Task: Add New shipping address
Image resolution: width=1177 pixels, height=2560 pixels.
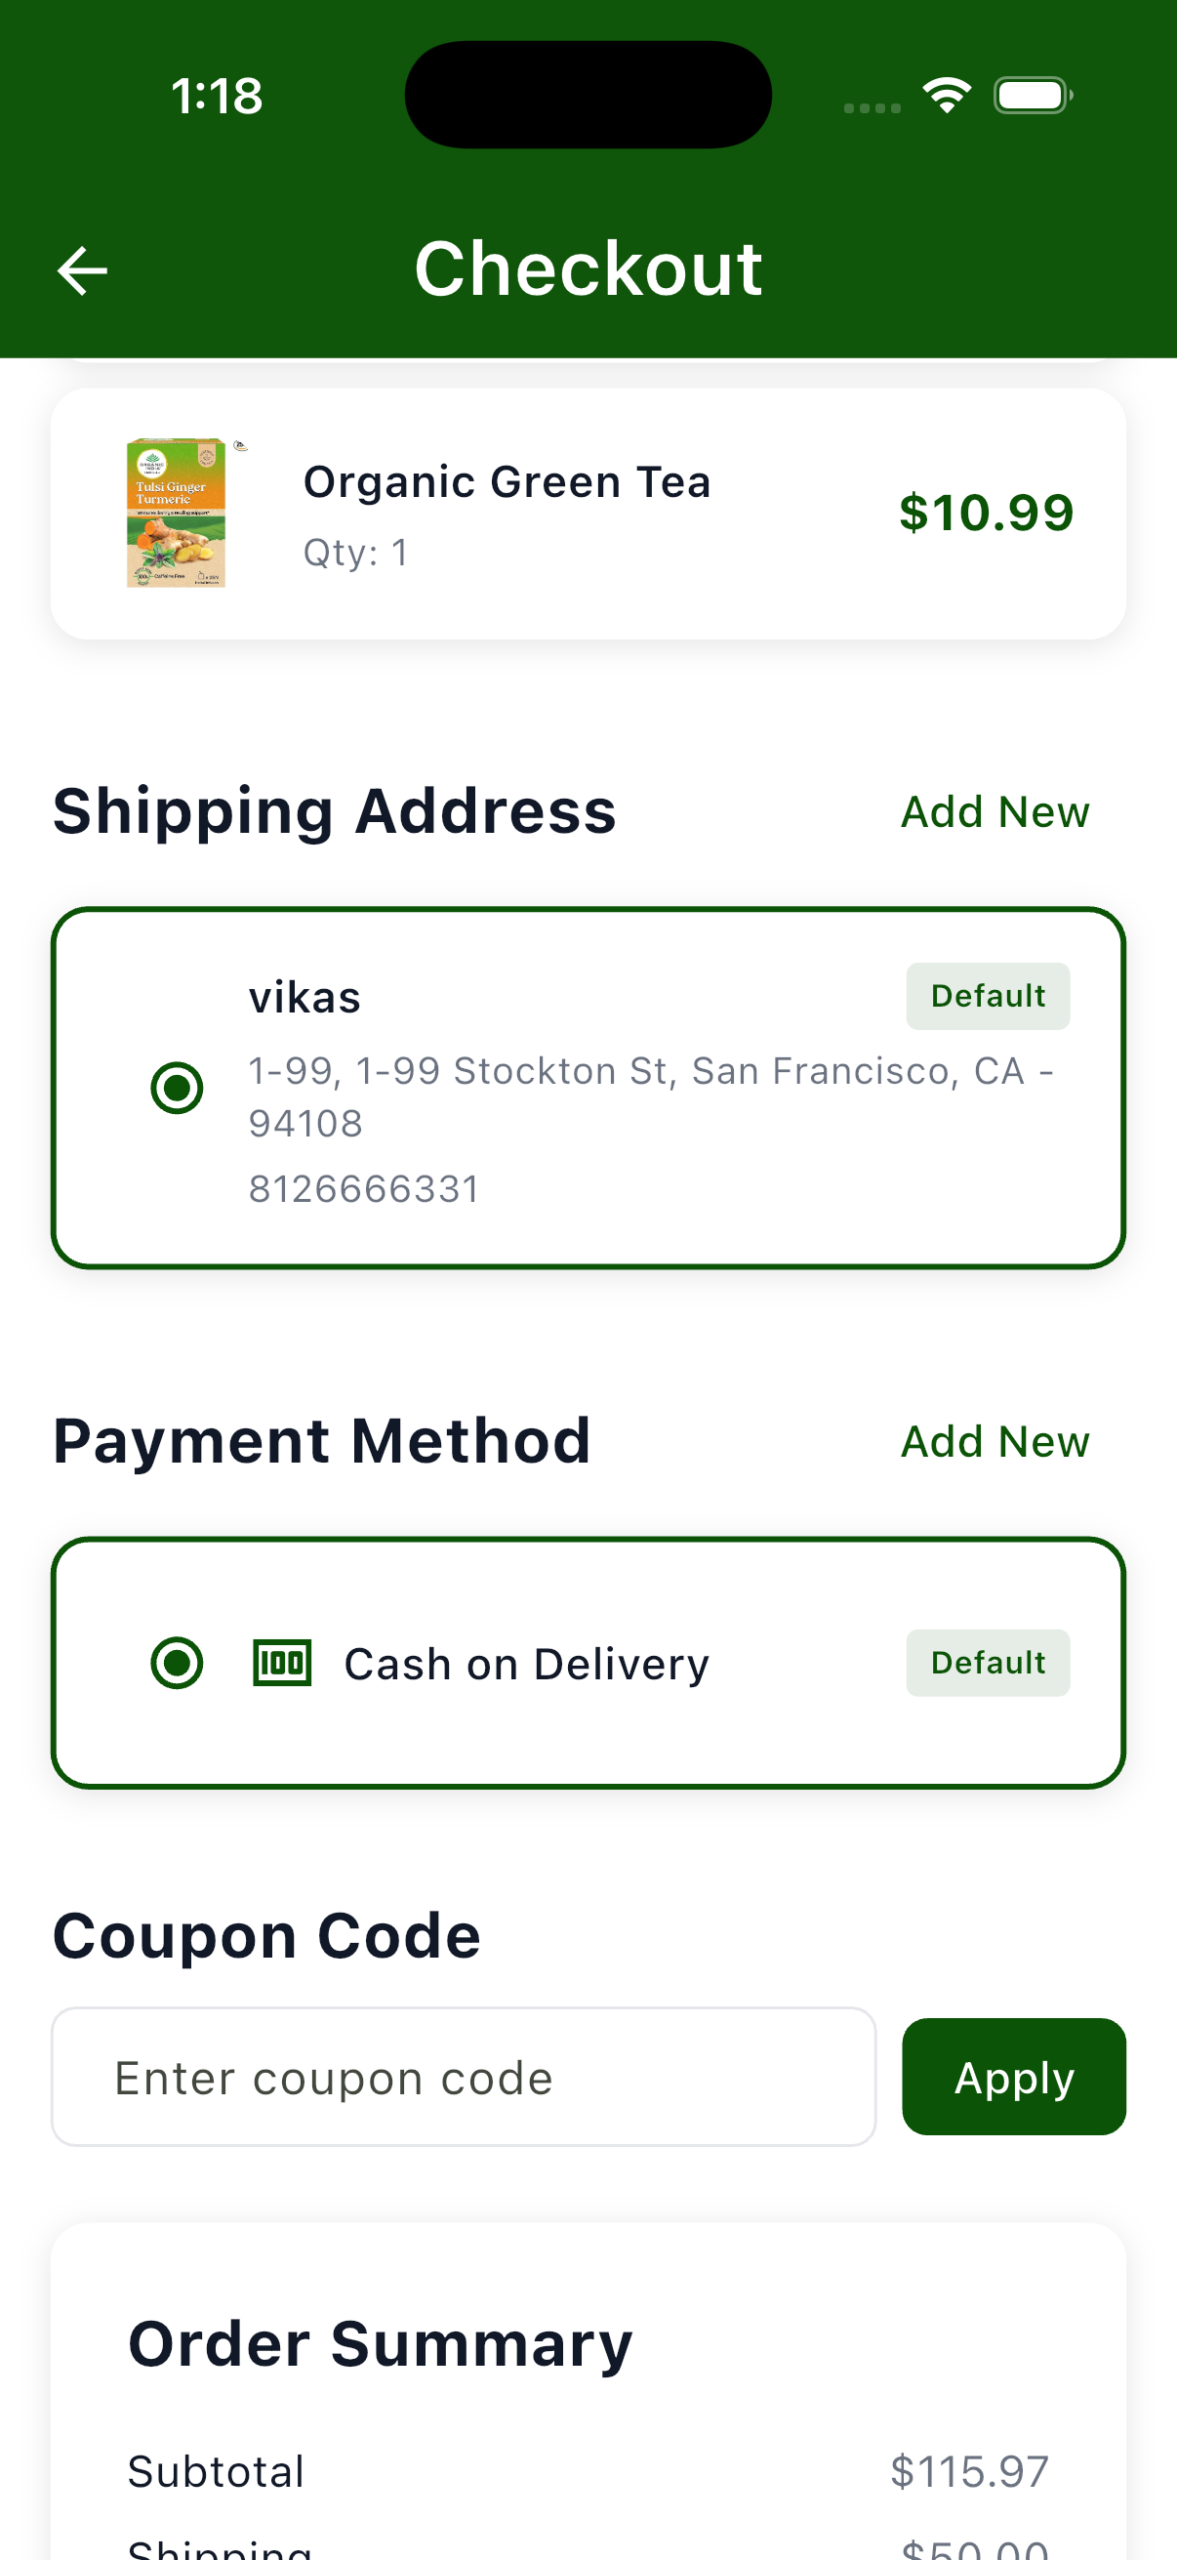Action: [x=994, y=812]
